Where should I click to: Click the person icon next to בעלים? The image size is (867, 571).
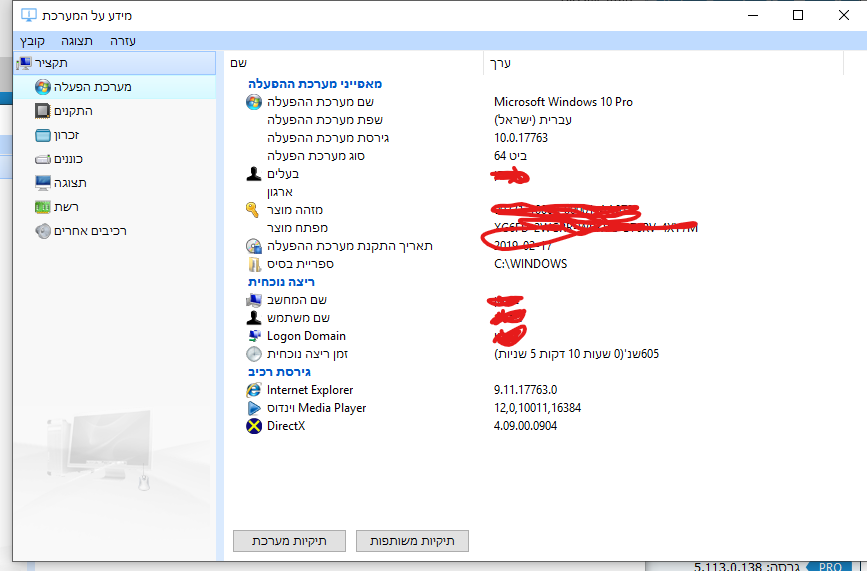254,174
